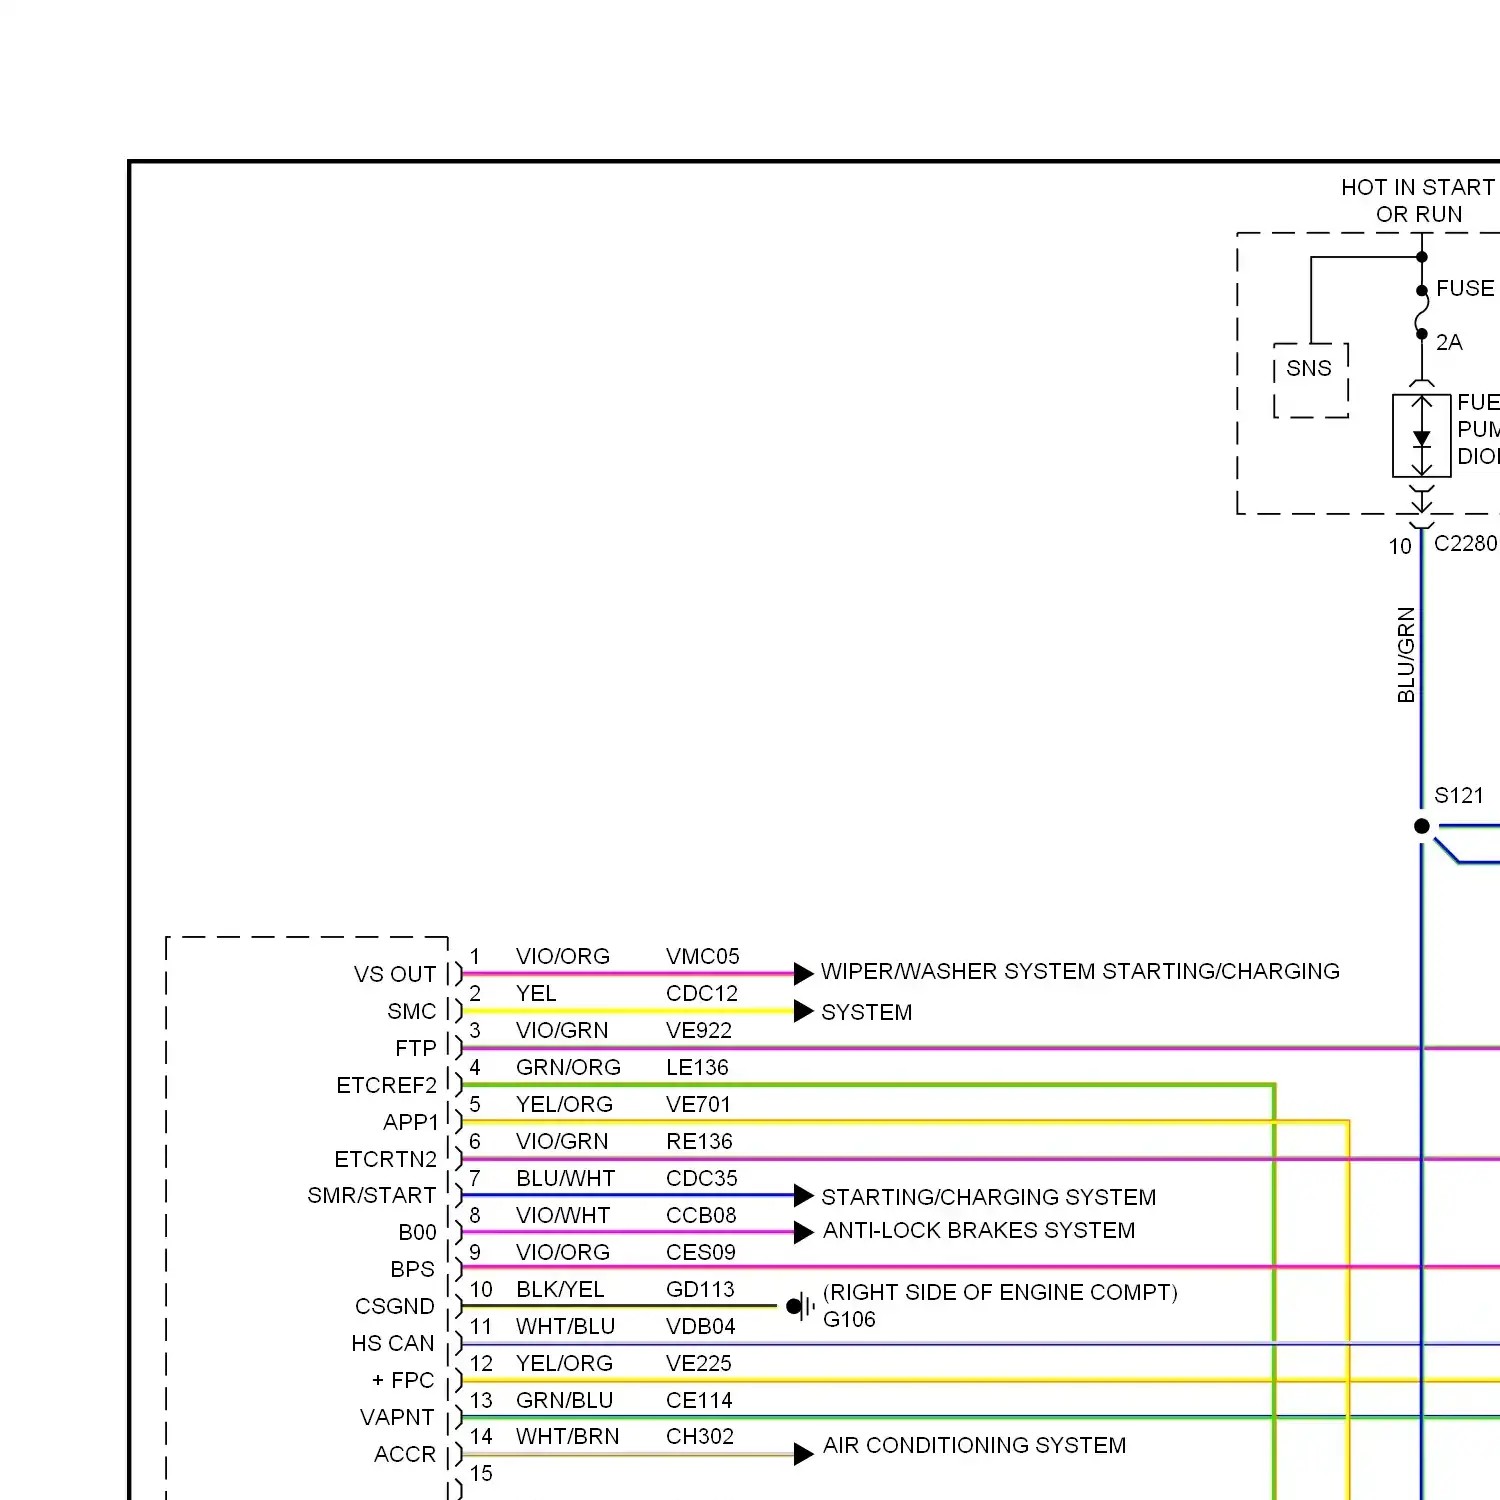Select circuit code VMC05
The height and width of the screenshot is (1500, 1500).
pos(703,956)
